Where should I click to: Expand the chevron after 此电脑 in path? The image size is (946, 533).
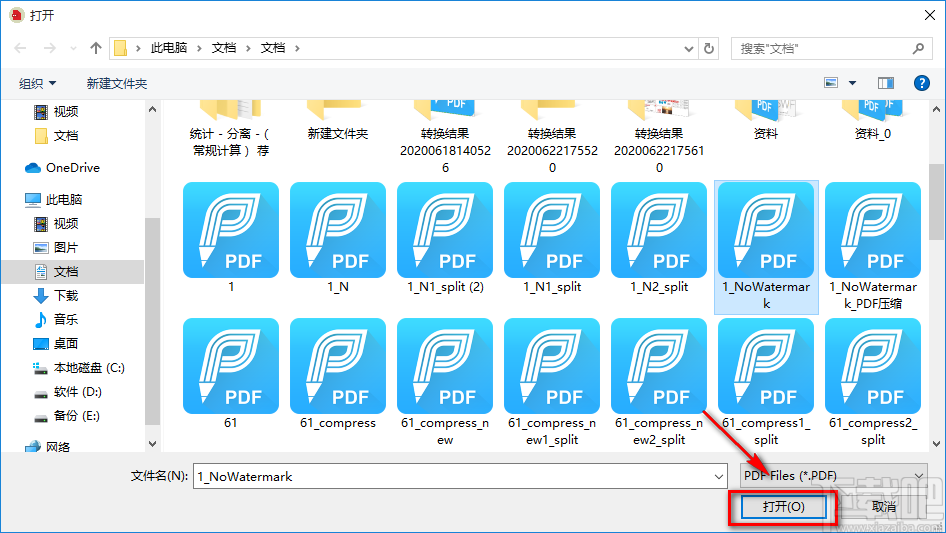point(199,48)
